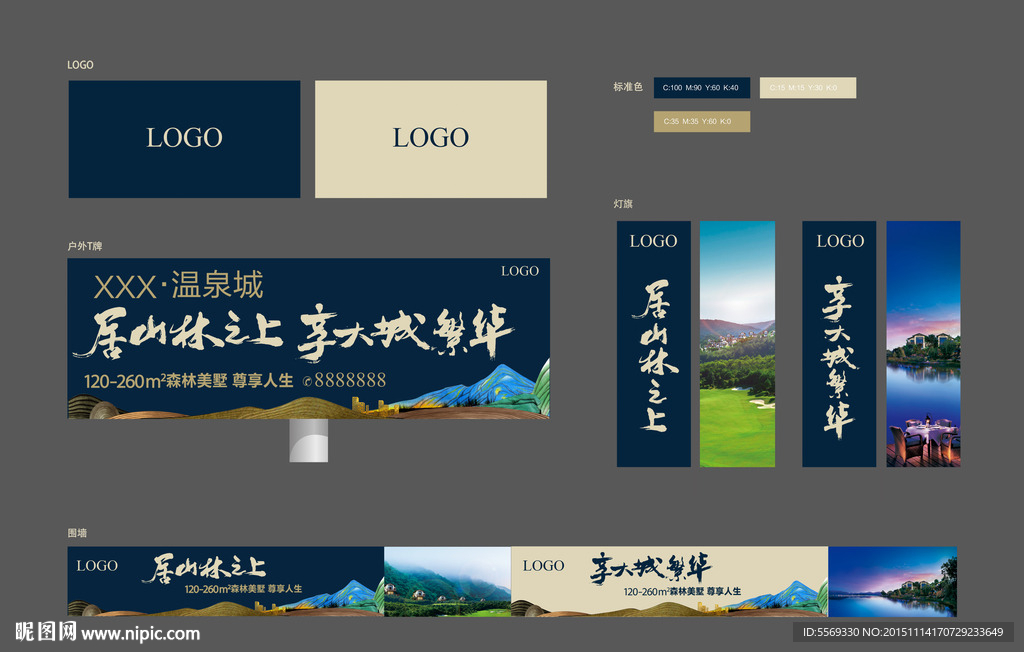The width and height of the screenshot is (1024, 652).
Task: Select the LOGO on the right light flag
Action: (839, 241)
